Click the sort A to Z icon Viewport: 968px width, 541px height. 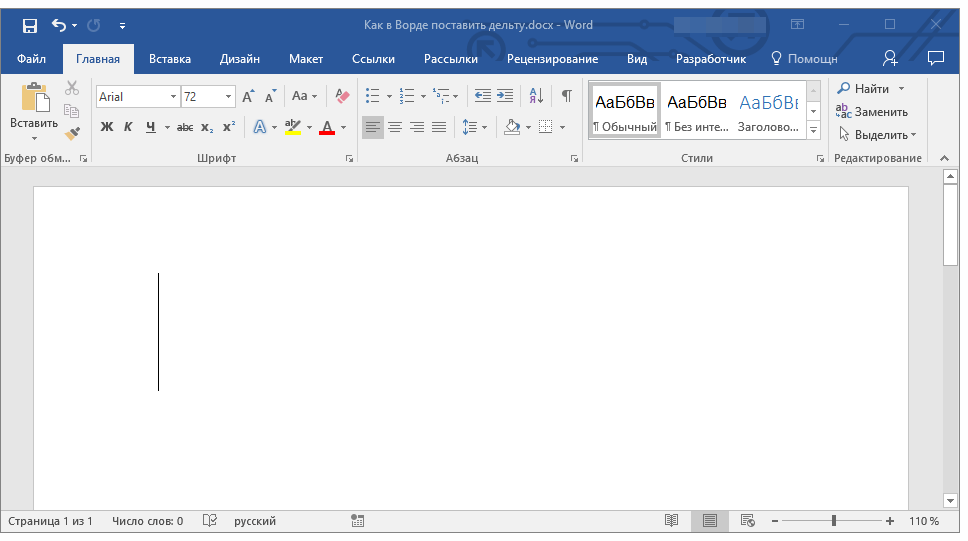coord(536,96)
